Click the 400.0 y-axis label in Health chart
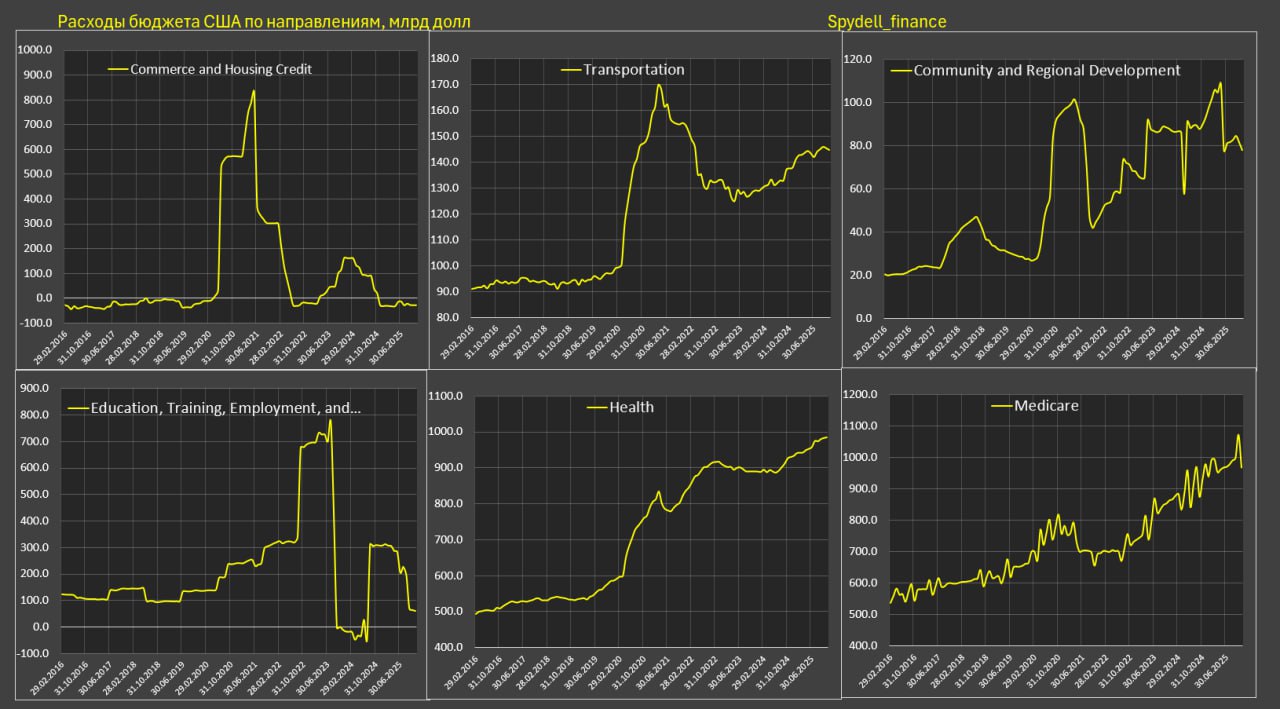1280x709 pixels. tap(445, 648)
